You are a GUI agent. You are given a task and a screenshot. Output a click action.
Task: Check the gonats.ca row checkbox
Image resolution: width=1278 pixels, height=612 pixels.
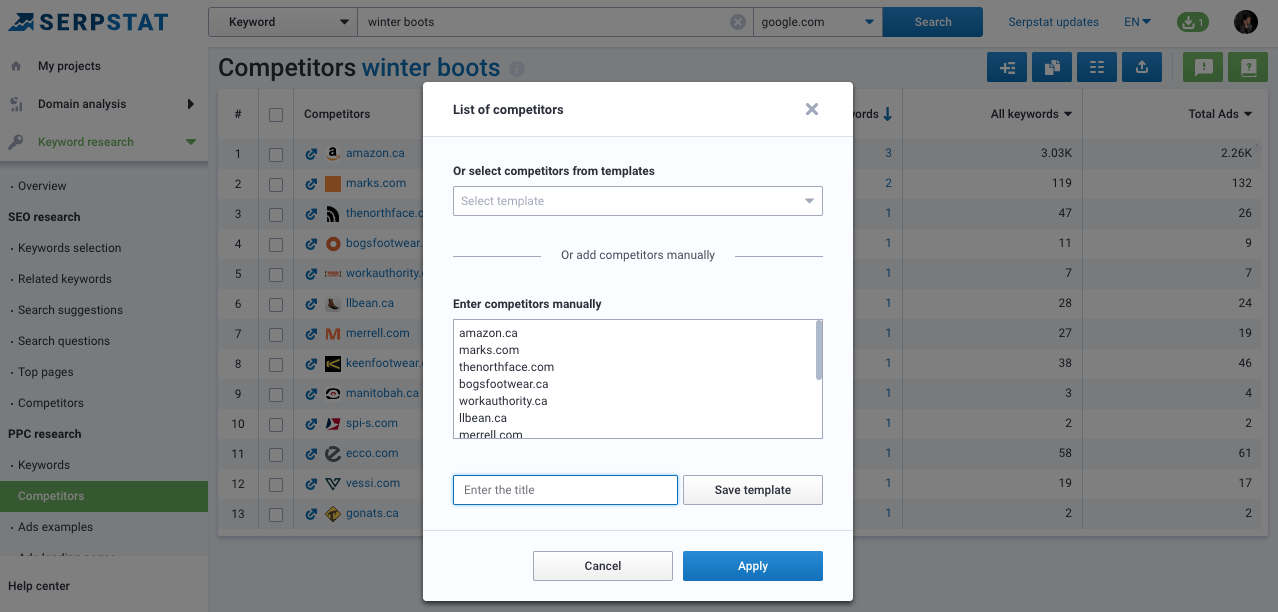(x=276, y=515)
